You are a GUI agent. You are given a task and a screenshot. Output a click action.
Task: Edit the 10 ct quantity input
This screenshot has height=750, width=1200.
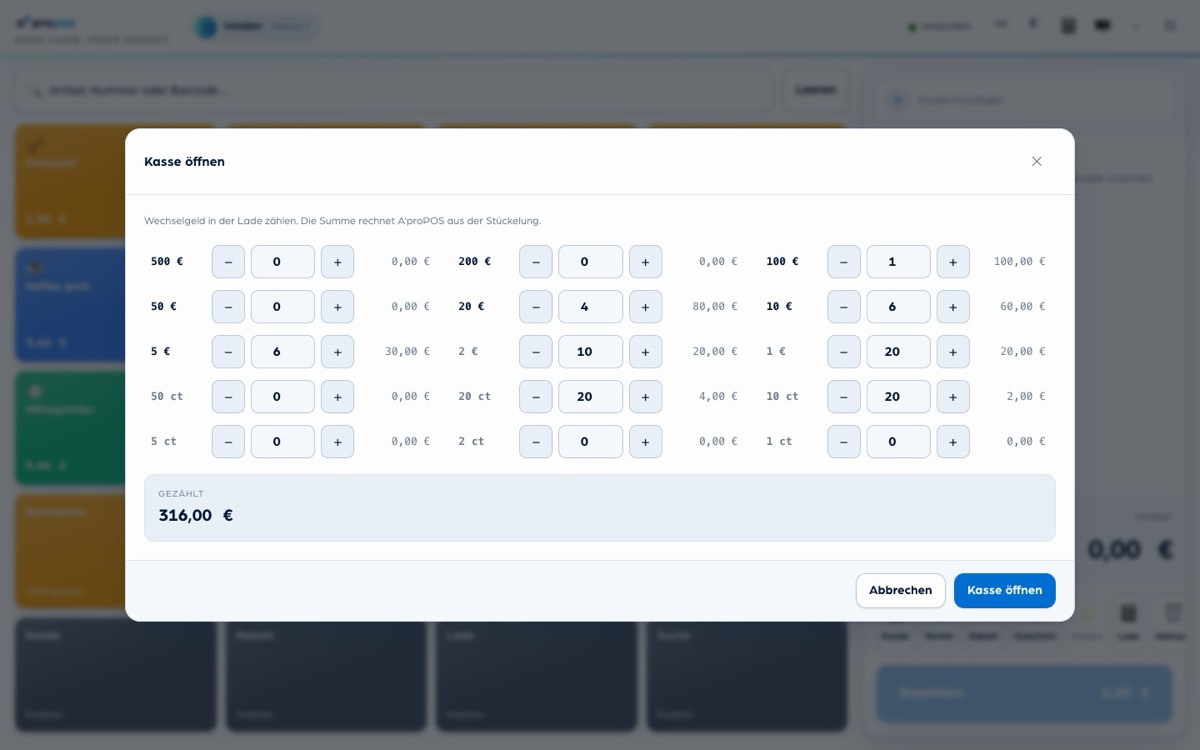899,397
